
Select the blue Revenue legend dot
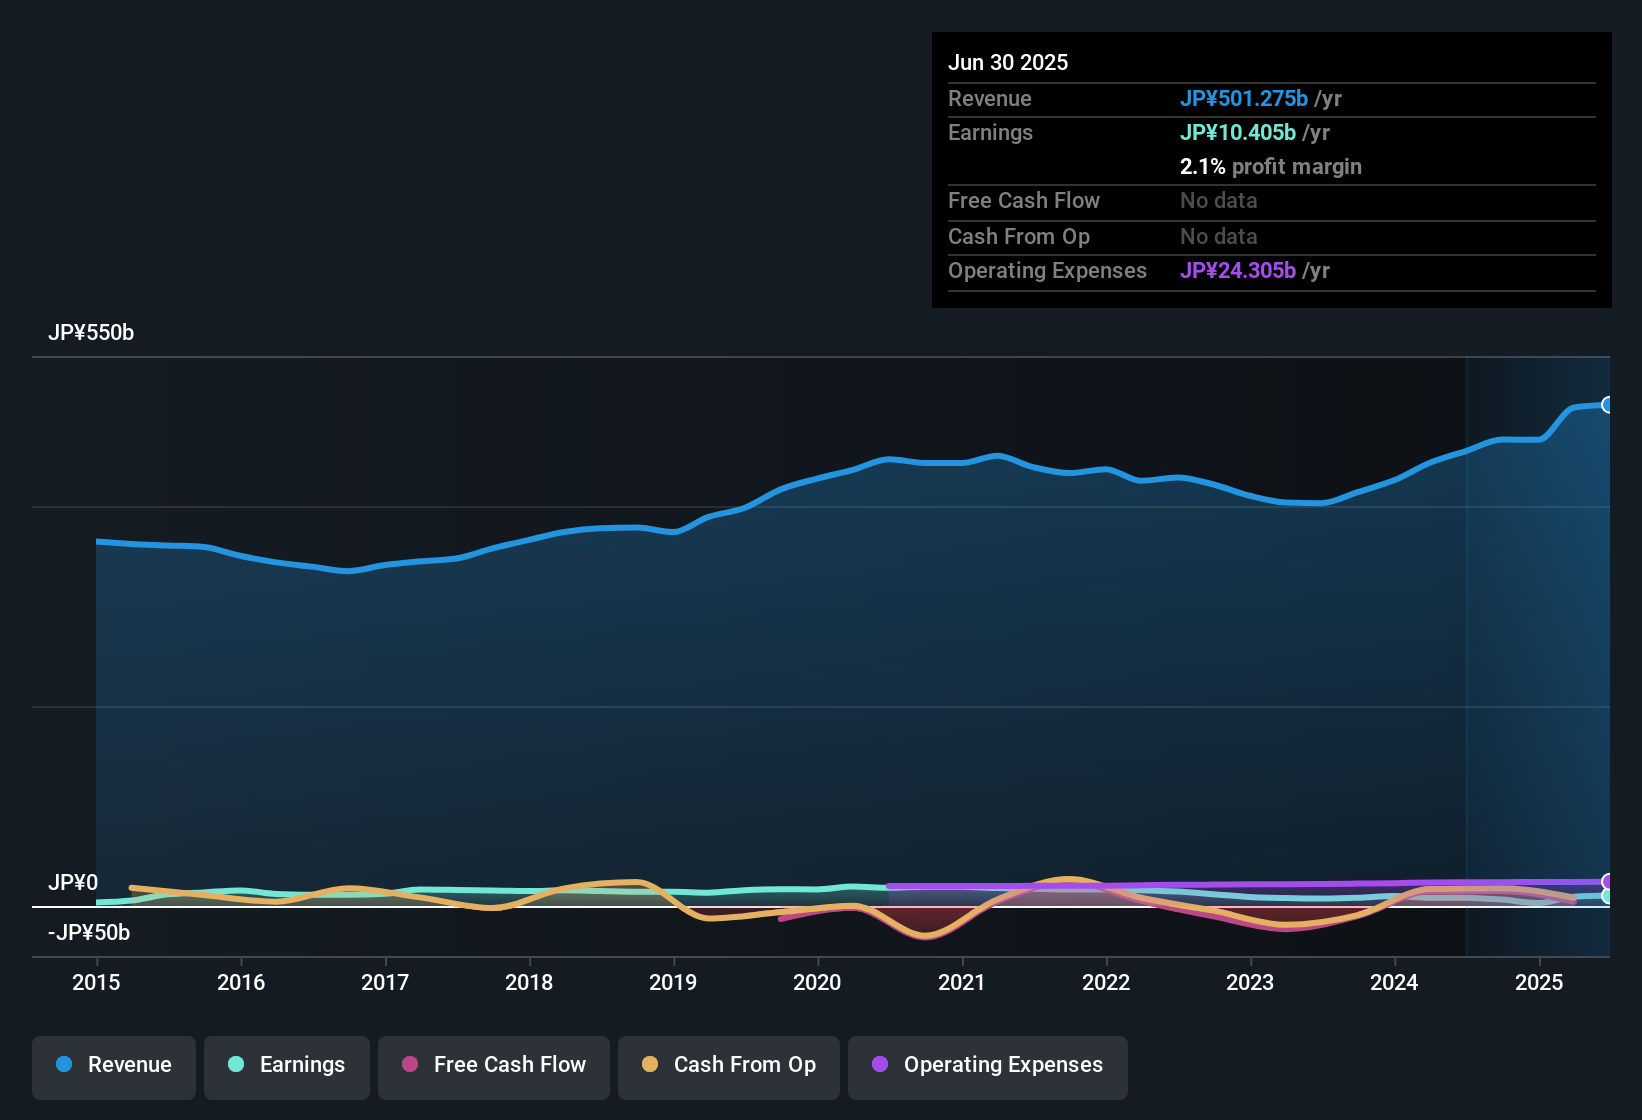pos(64,1065)
